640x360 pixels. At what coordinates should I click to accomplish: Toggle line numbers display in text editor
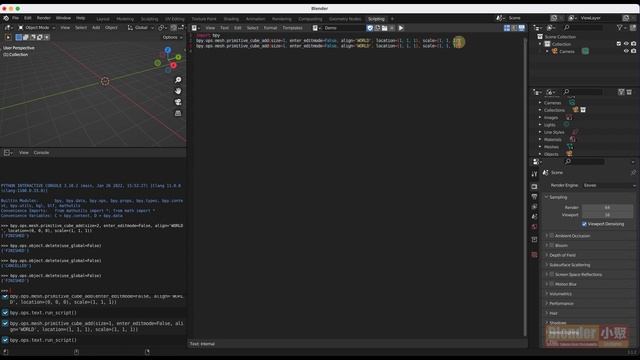[507, 28]
